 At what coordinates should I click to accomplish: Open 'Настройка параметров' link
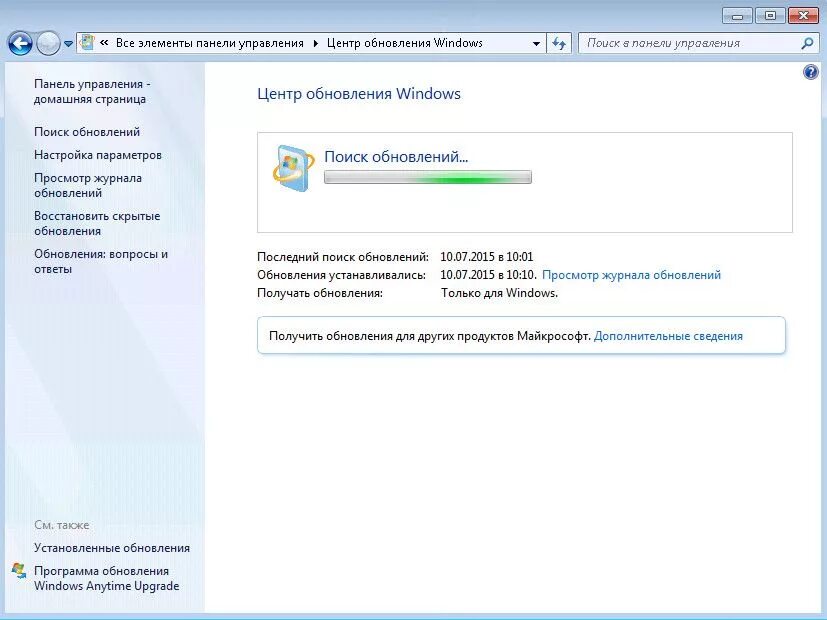(x=98, y=155)
